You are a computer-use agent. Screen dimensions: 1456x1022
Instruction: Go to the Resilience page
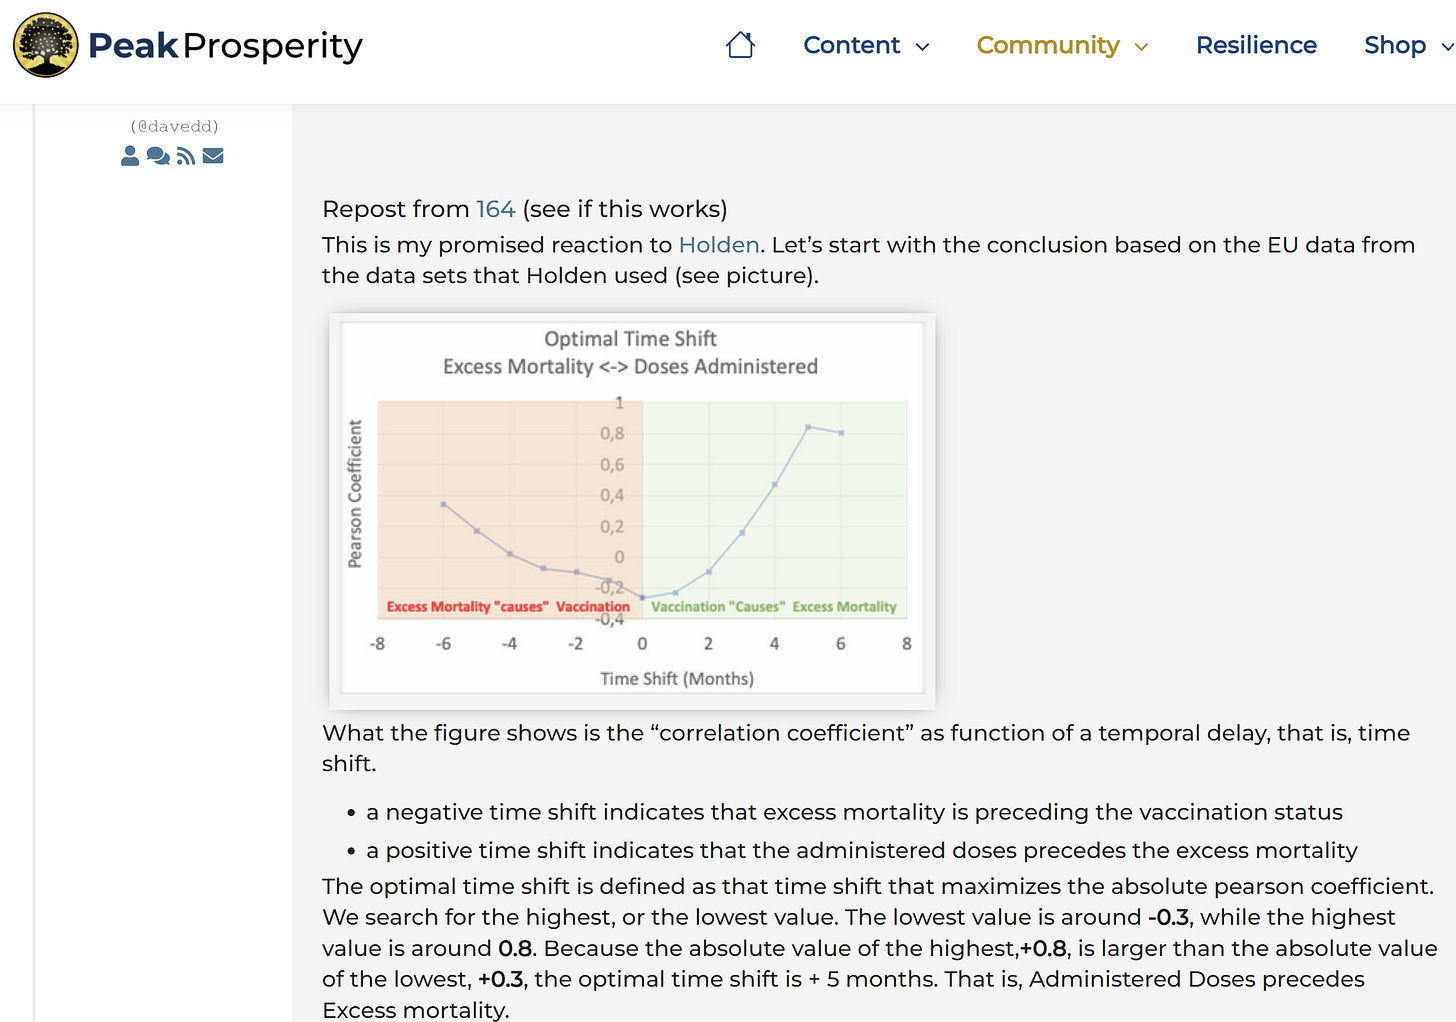coord(1256,45)
